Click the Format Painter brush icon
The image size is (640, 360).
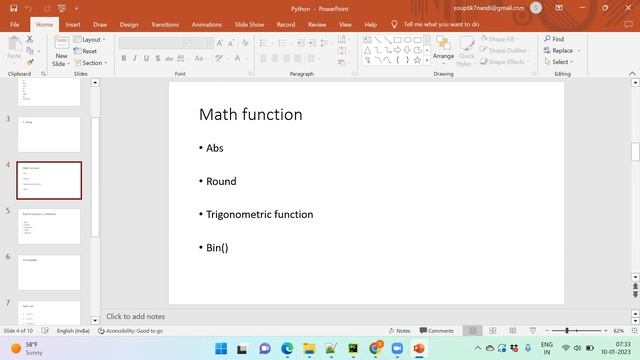coord(30,62)
